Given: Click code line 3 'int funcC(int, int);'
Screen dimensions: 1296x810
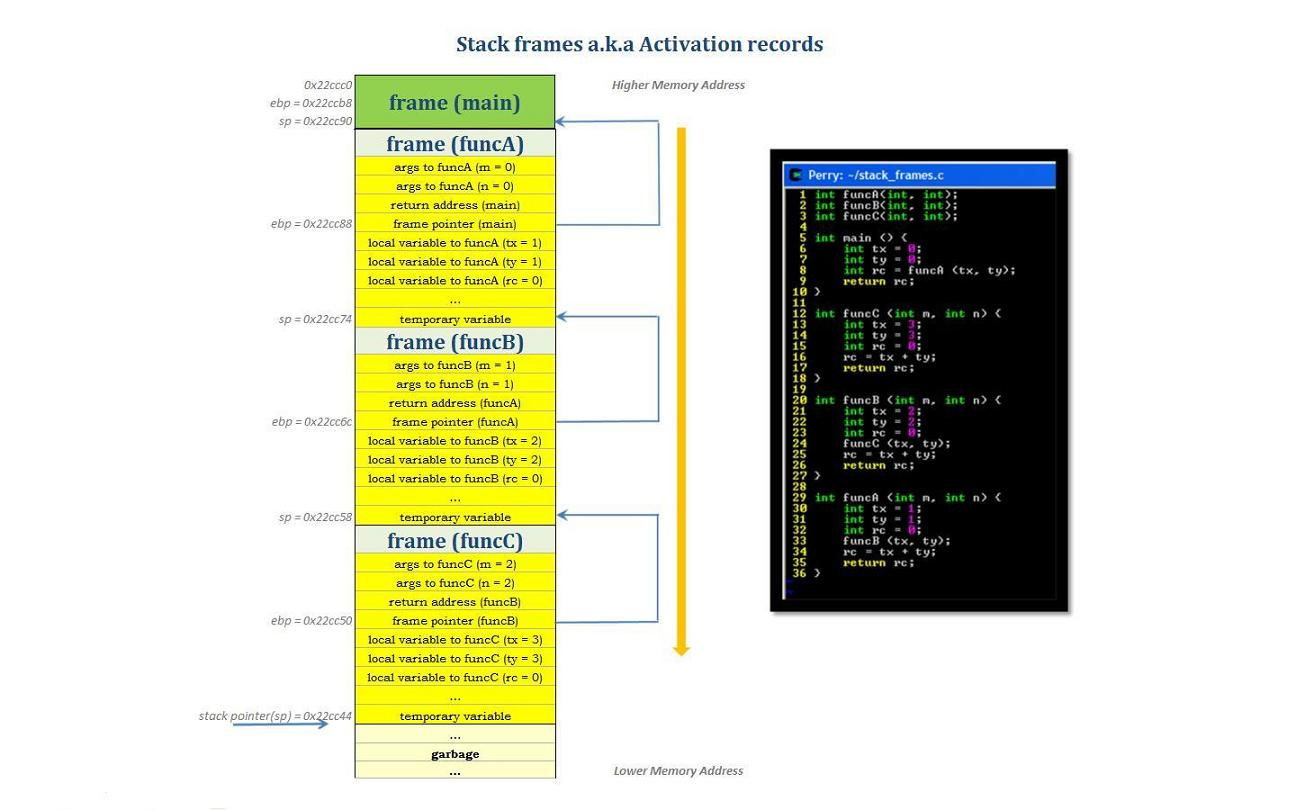Looking at the screenshot, I should click(x=885, y=216).
